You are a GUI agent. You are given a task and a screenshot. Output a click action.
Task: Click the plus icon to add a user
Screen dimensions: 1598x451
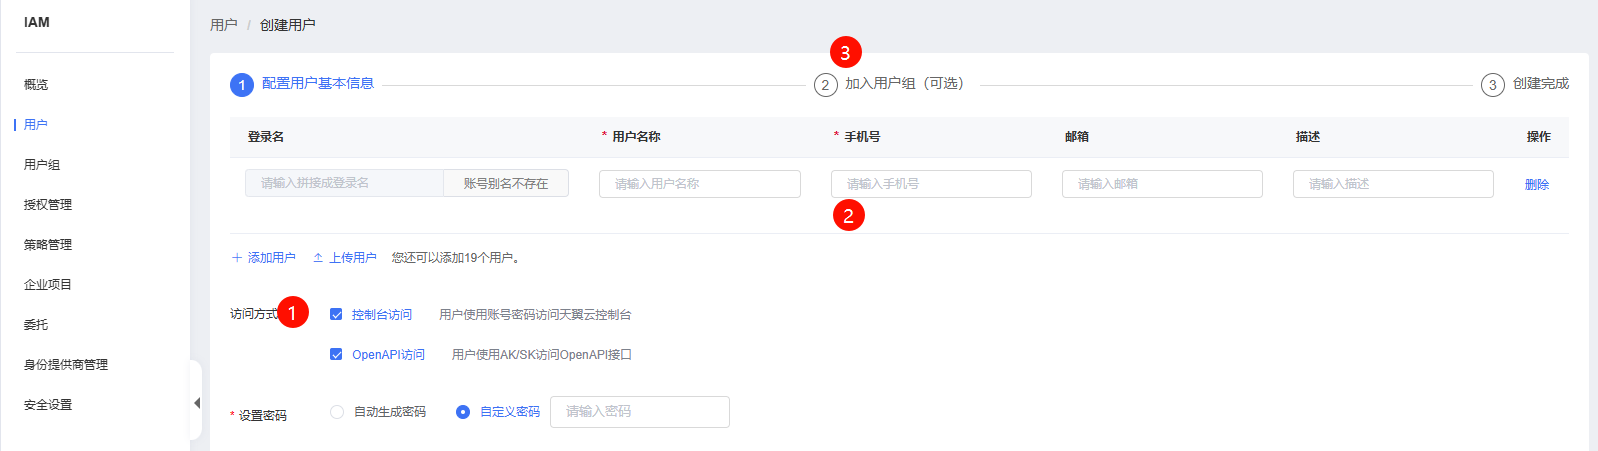click(237, 258)
